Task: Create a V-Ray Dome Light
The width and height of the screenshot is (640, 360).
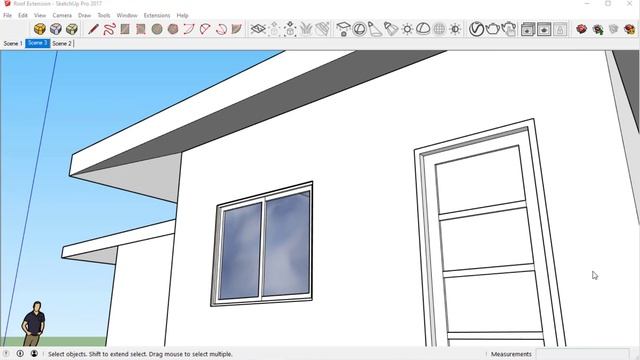Action: 423,29
